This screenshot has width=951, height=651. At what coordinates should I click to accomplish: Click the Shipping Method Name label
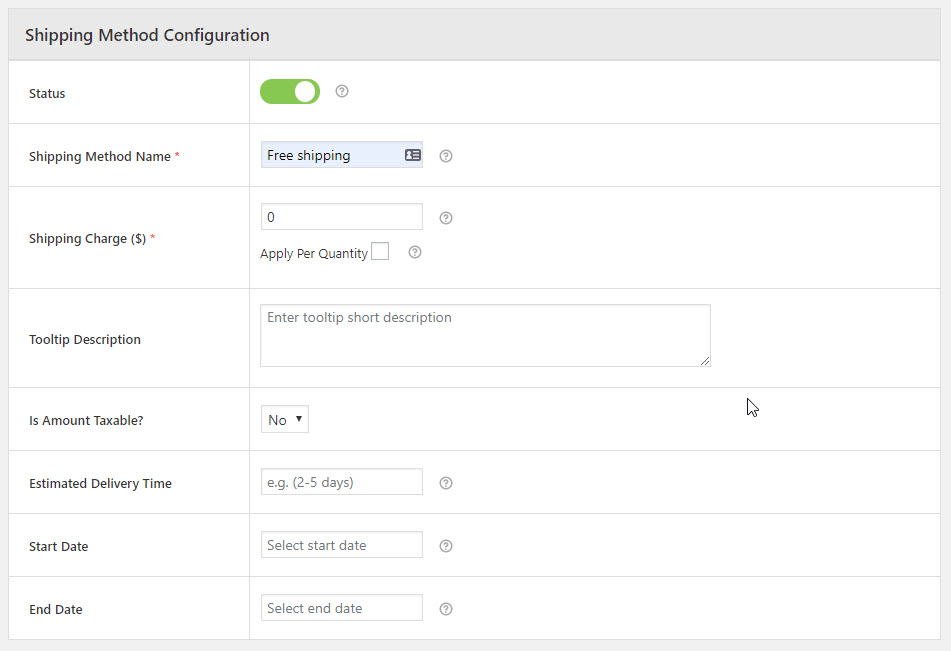point(99,157)
